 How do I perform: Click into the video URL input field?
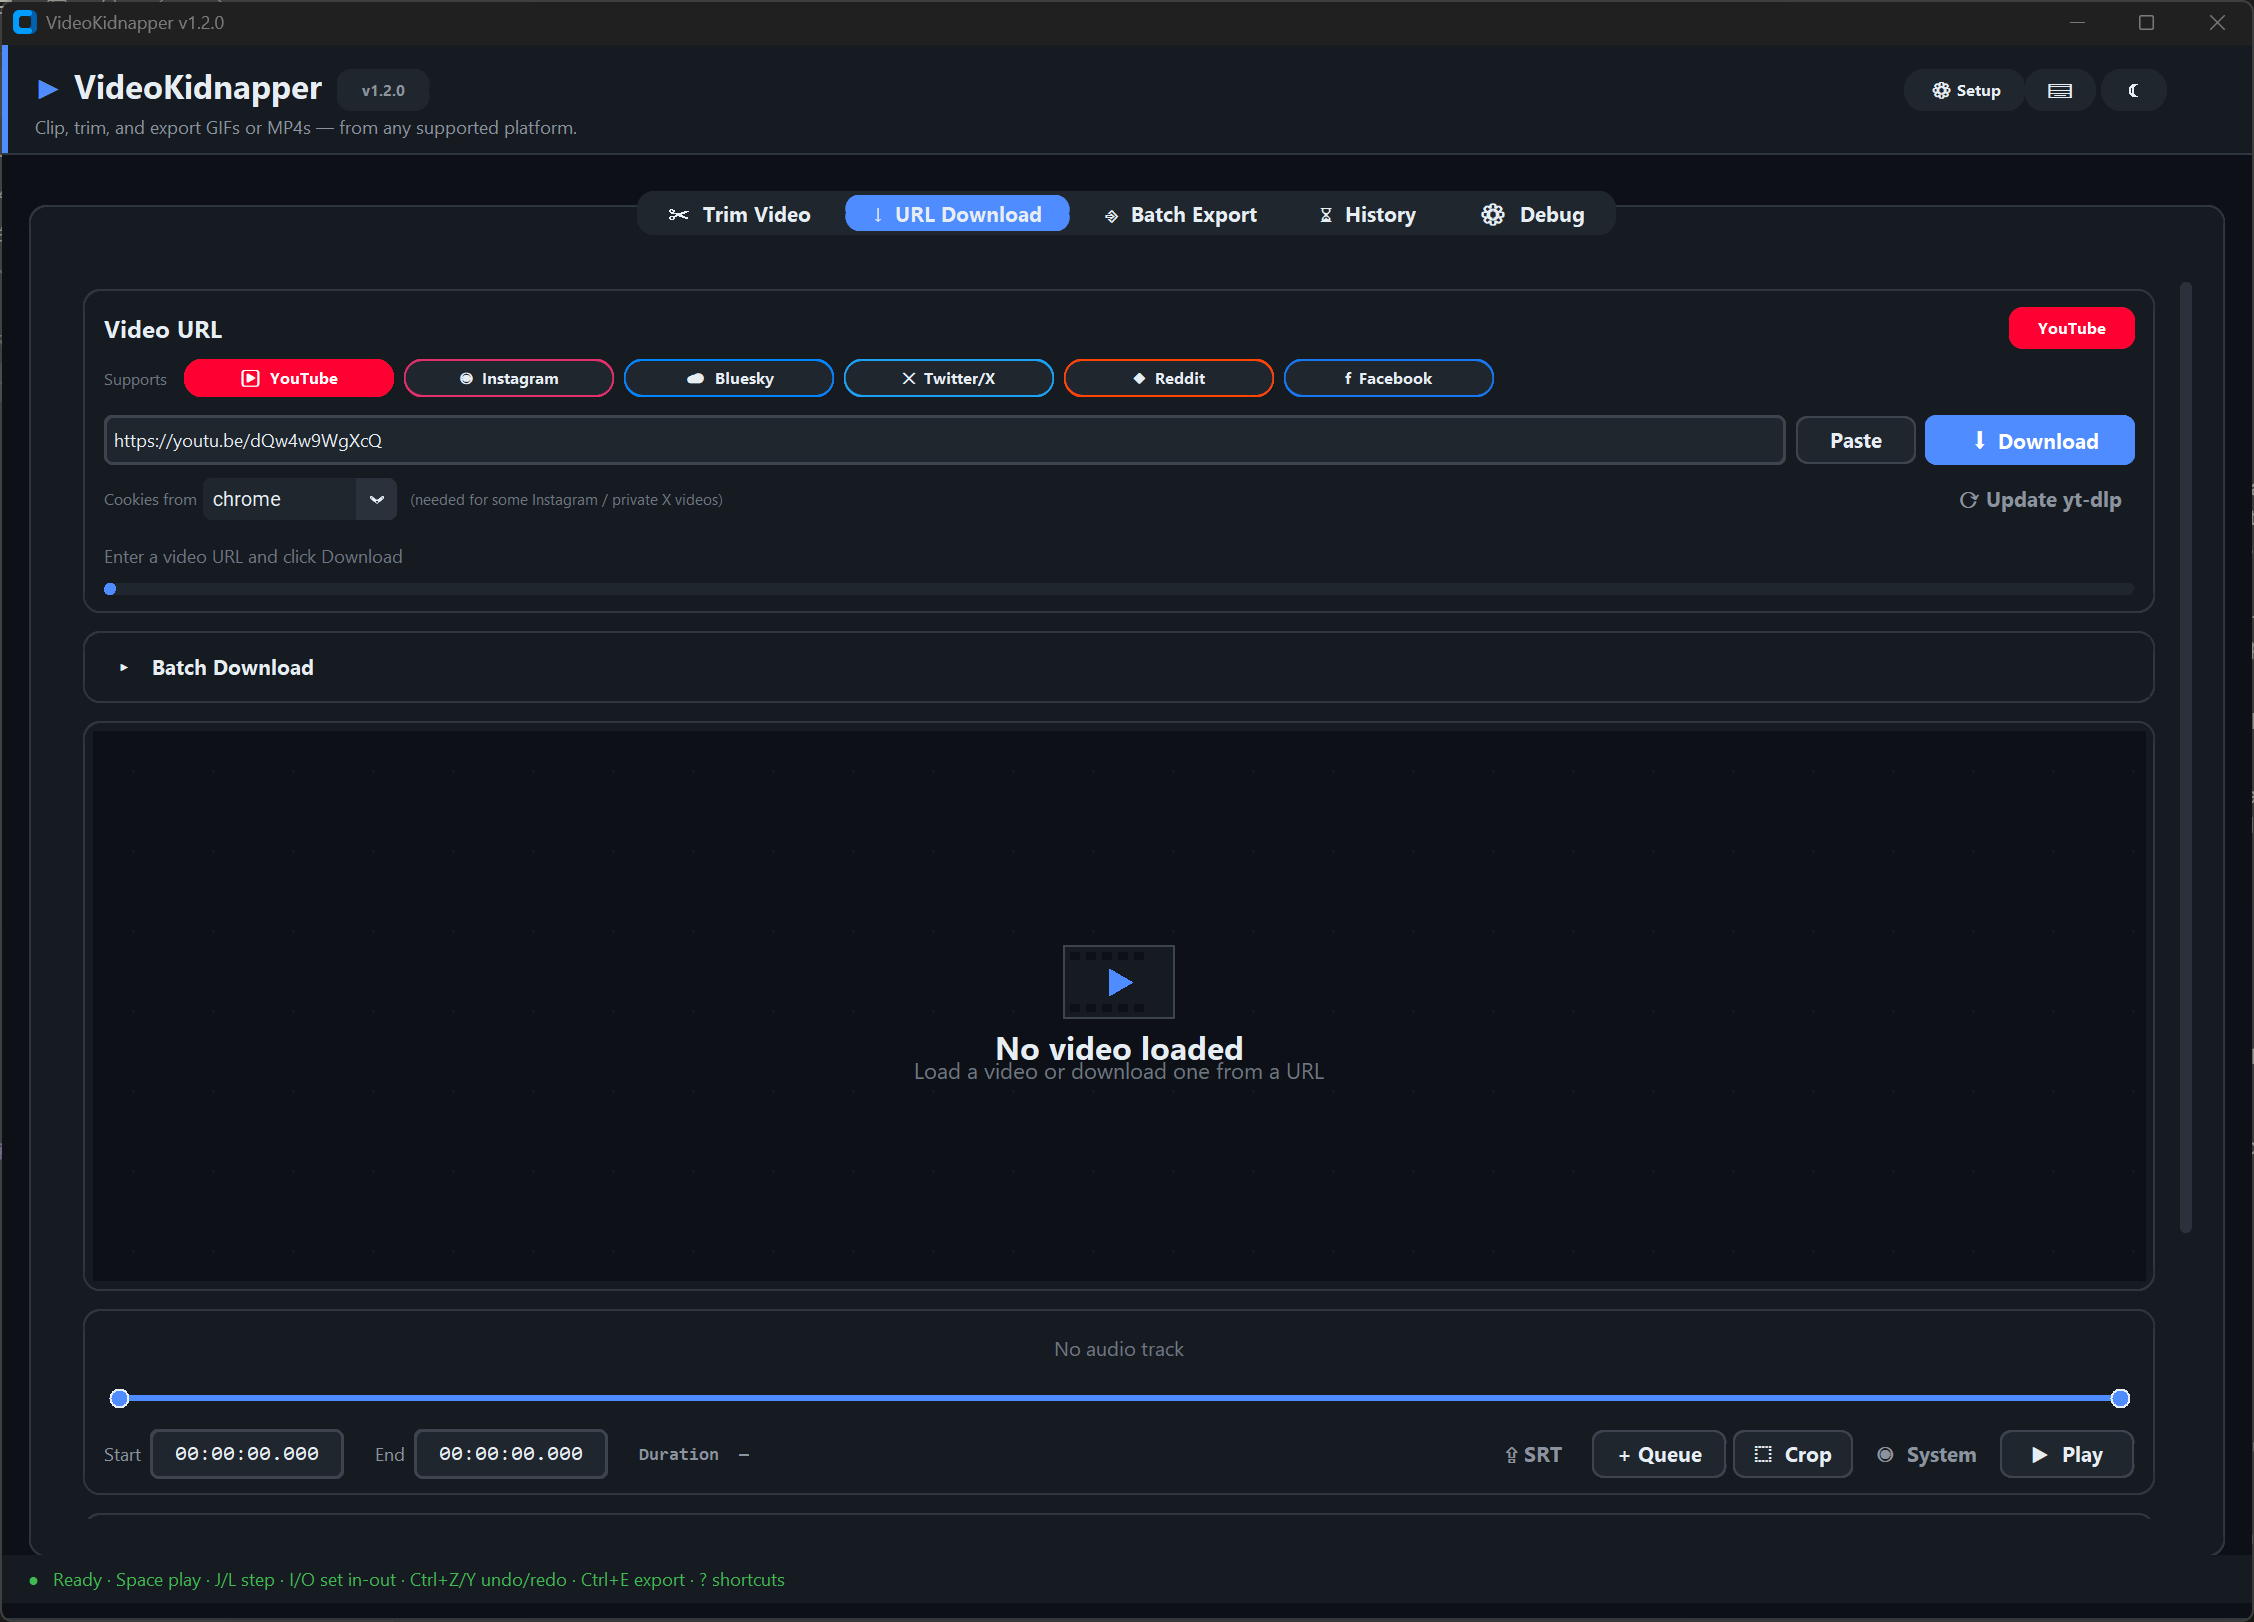click(x=944, y=440)
